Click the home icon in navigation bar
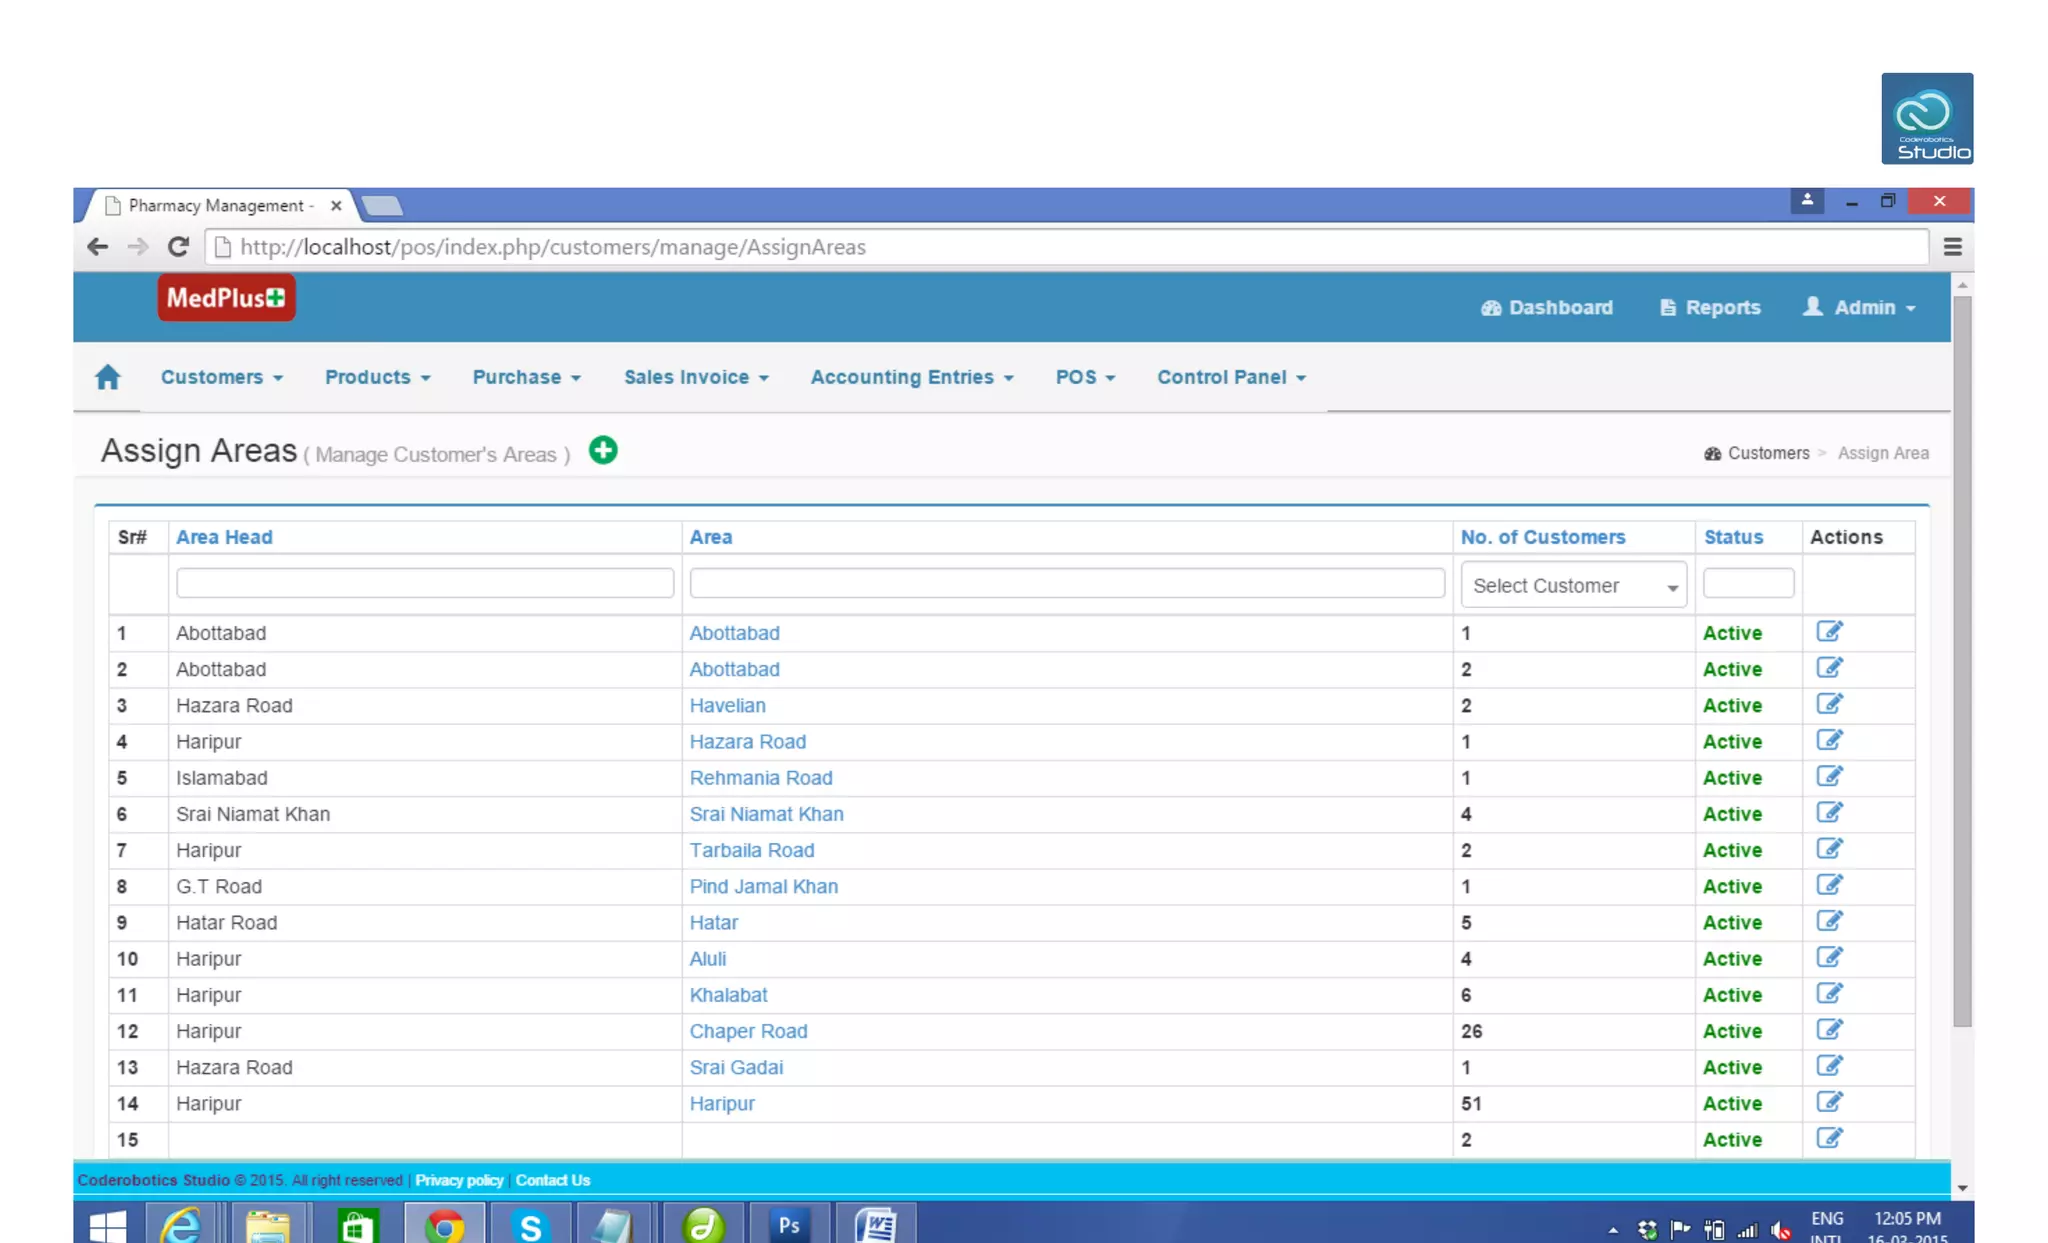The height and width of the screenshot is (1243, 2048). tap(108, 377)
